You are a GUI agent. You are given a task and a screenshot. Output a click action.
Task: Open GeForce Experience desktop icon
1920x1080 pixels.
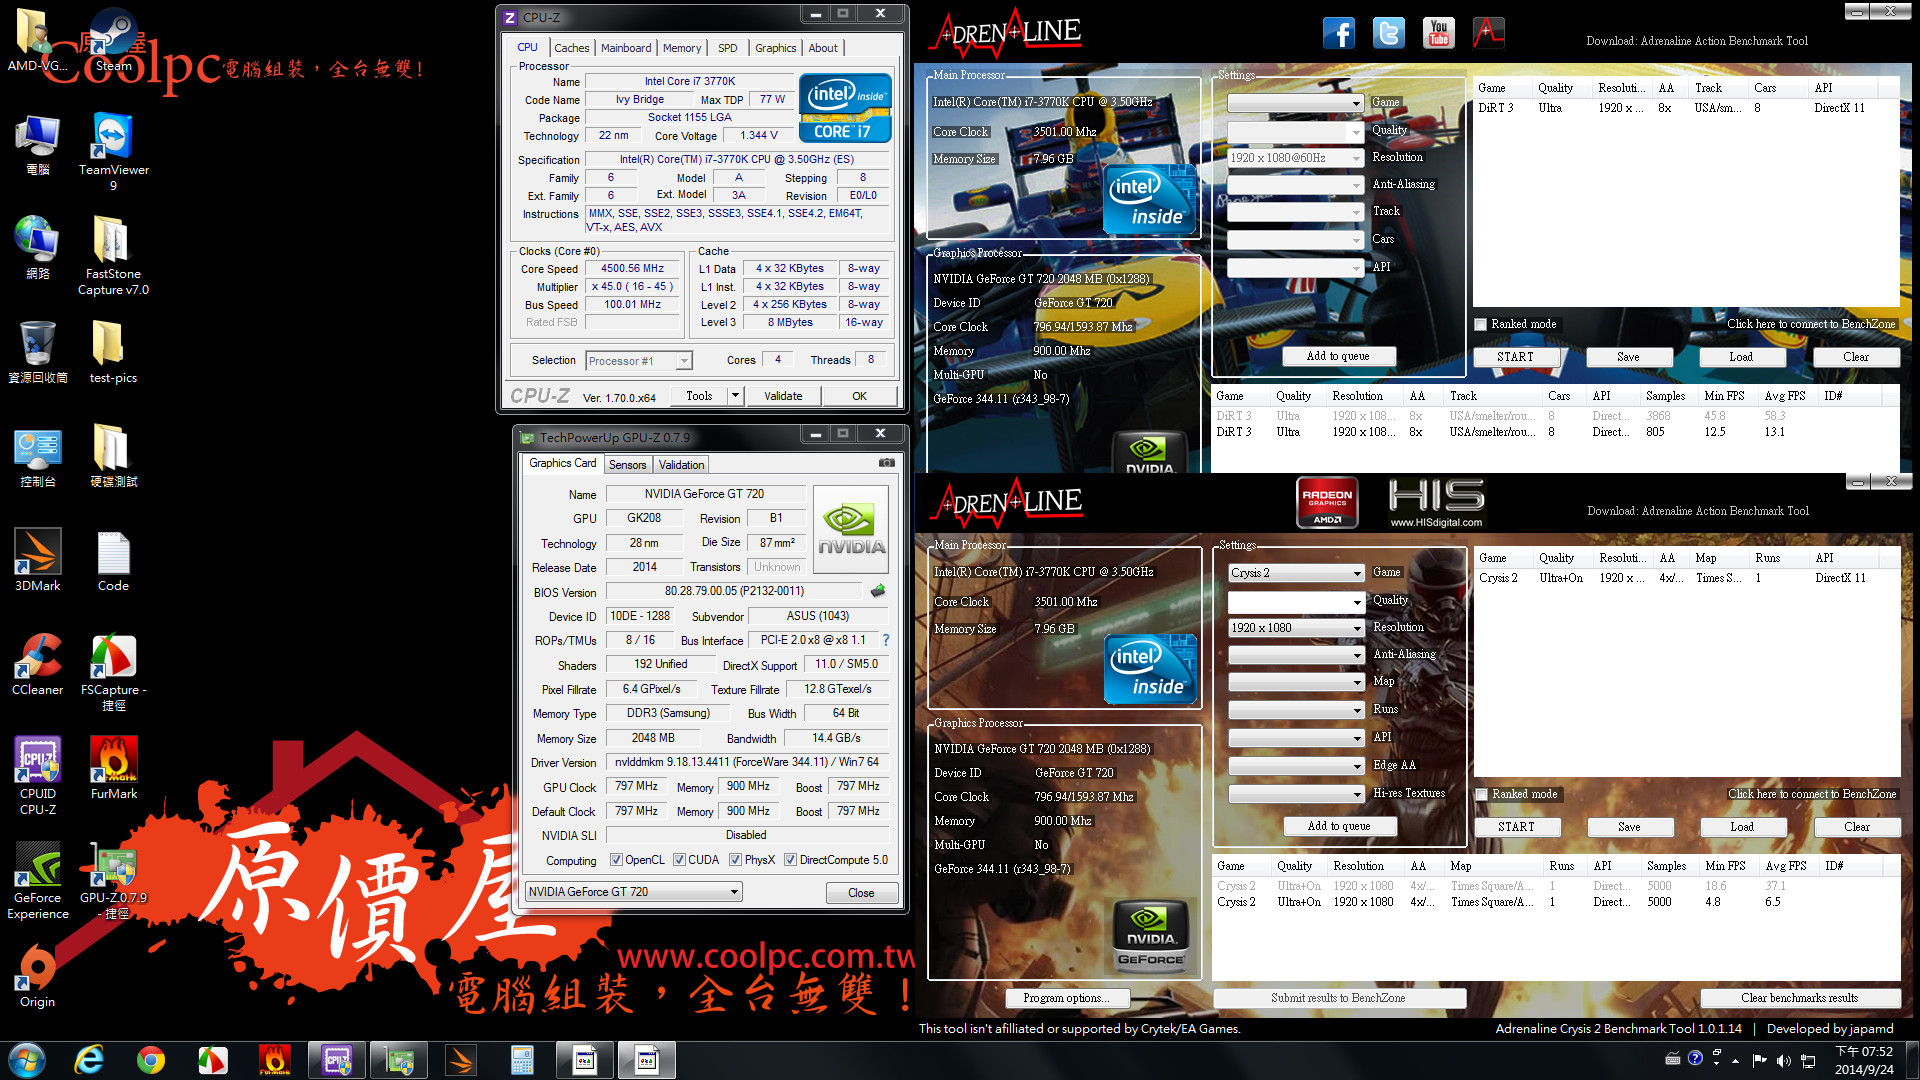coord(38,880)
